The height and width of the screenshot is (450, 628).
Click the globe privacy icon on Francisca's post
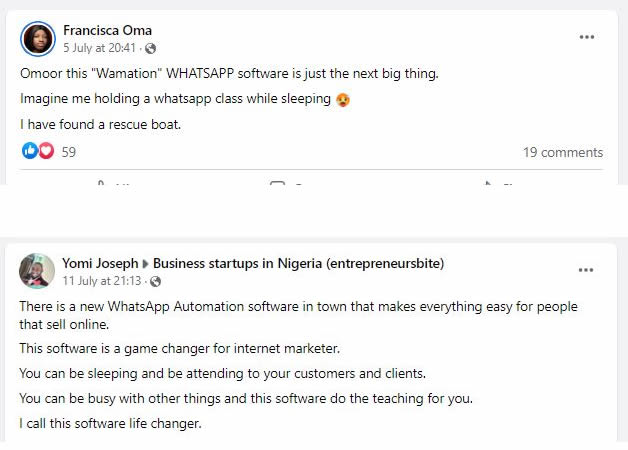click(x=151, y=48)
